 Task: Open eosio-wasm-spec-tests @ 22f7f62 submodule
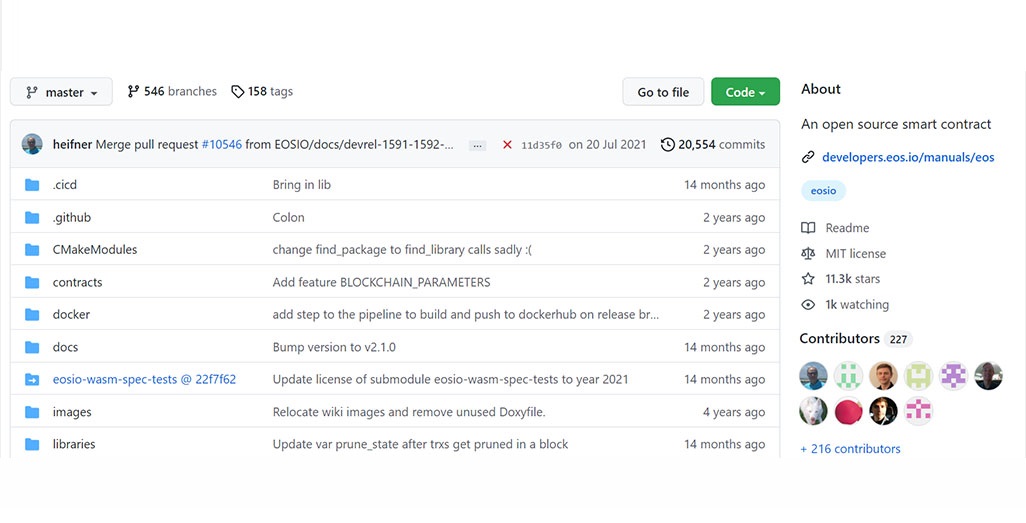point(144,380)
